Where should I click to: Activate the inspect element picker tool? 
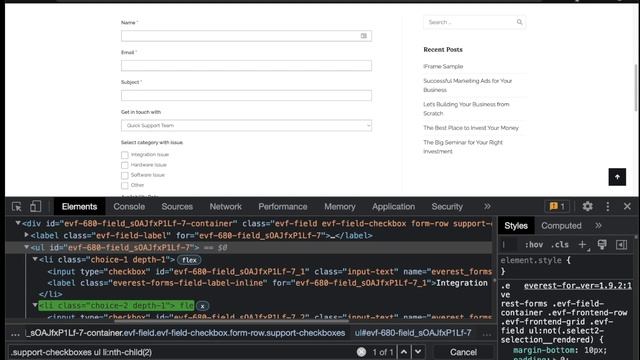[16, 207]
